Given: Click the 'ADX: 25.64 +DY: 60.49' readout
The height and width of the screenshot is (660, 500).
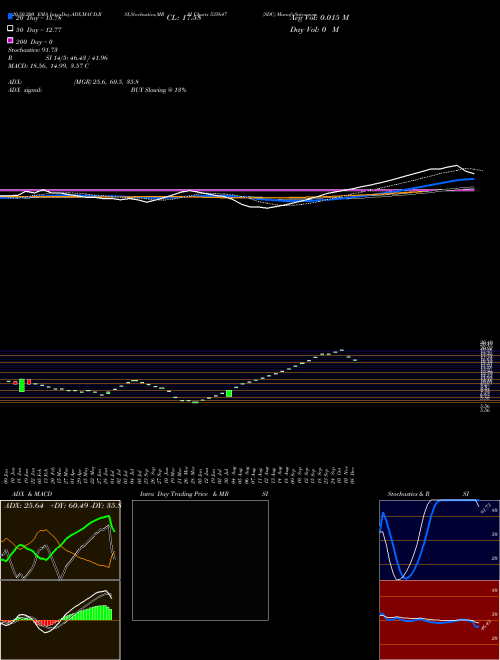Looking at the screenshot, I should [46, 506].
